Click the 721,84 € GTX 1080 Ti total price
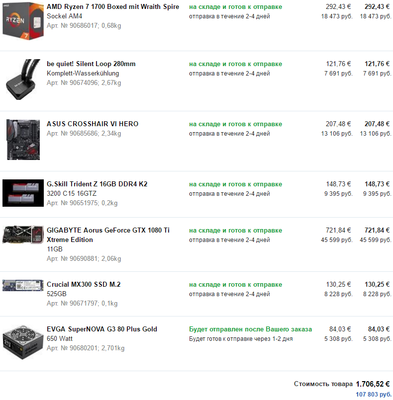 pos(377,230)
